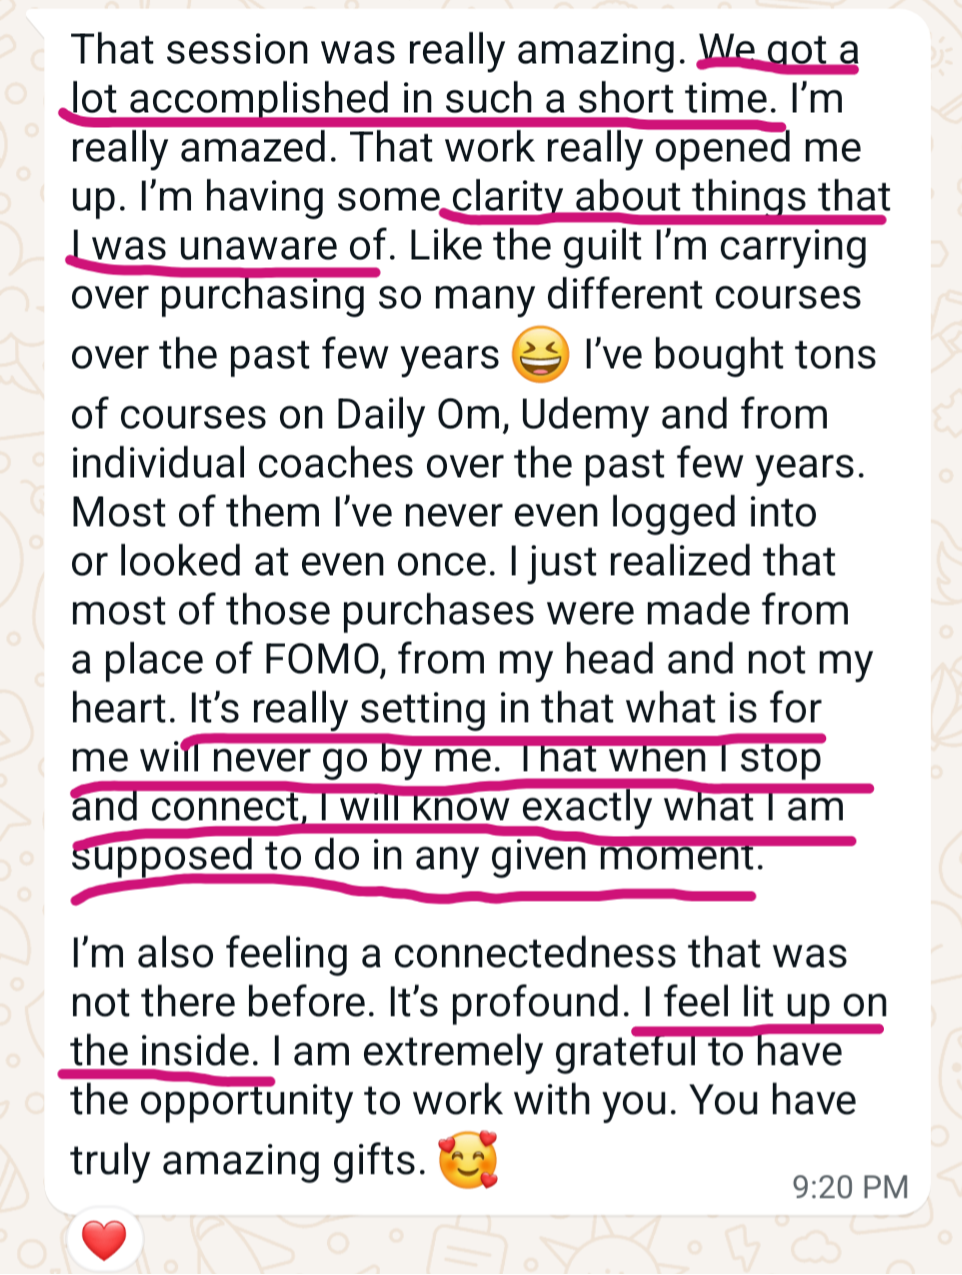The width and height of the screenshot is (962, 1275).
Task: Click the underlined phrase "We got a"
Action: click(778, 49)
